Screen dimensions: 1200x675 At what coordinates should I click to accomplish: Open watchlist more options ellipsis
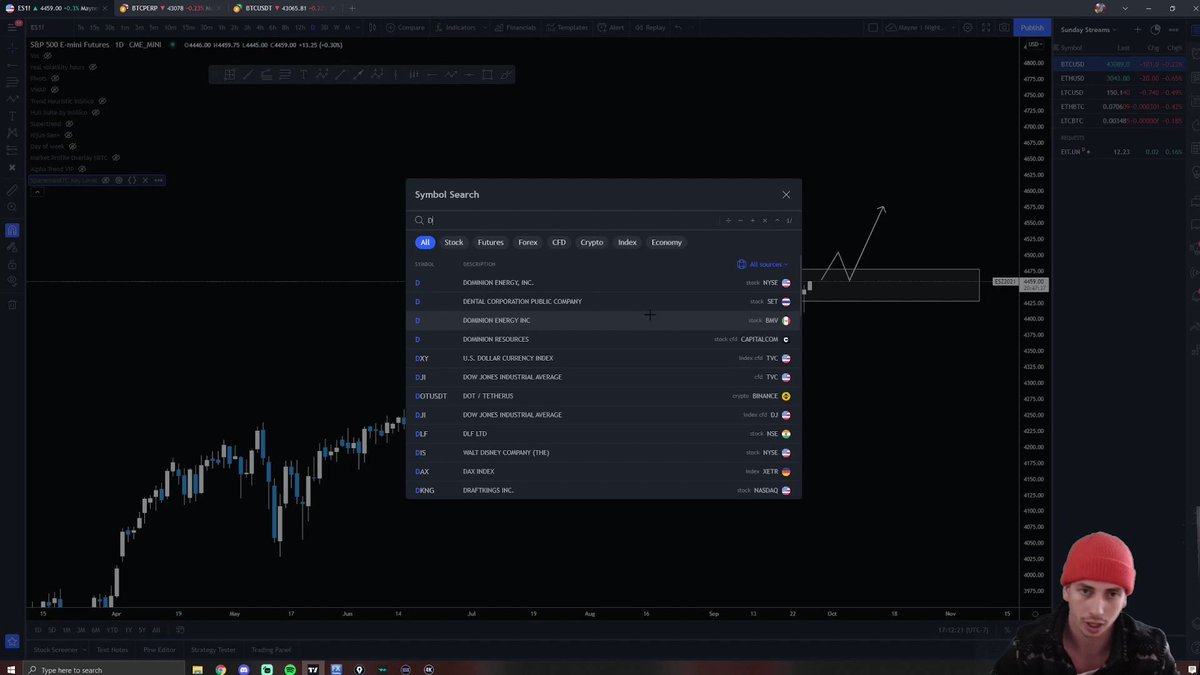coord(1172,30)
